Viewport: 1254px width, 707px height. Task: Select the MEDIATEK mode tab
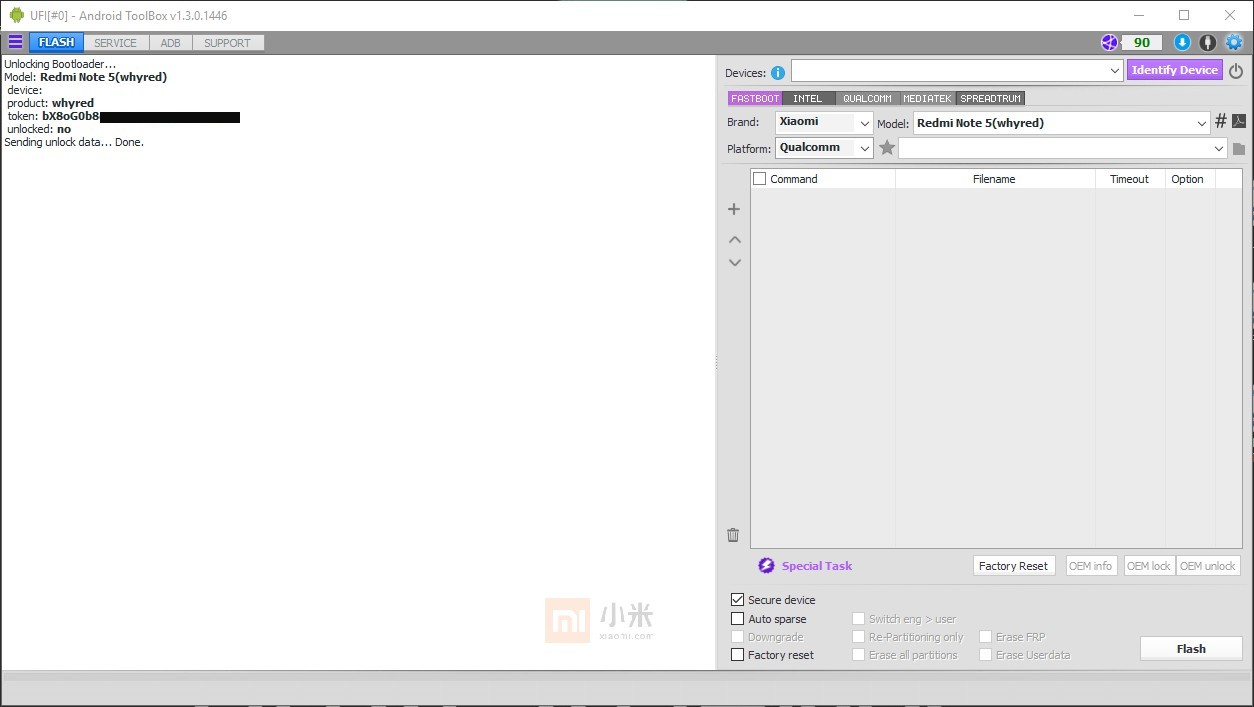coord(927,98)
